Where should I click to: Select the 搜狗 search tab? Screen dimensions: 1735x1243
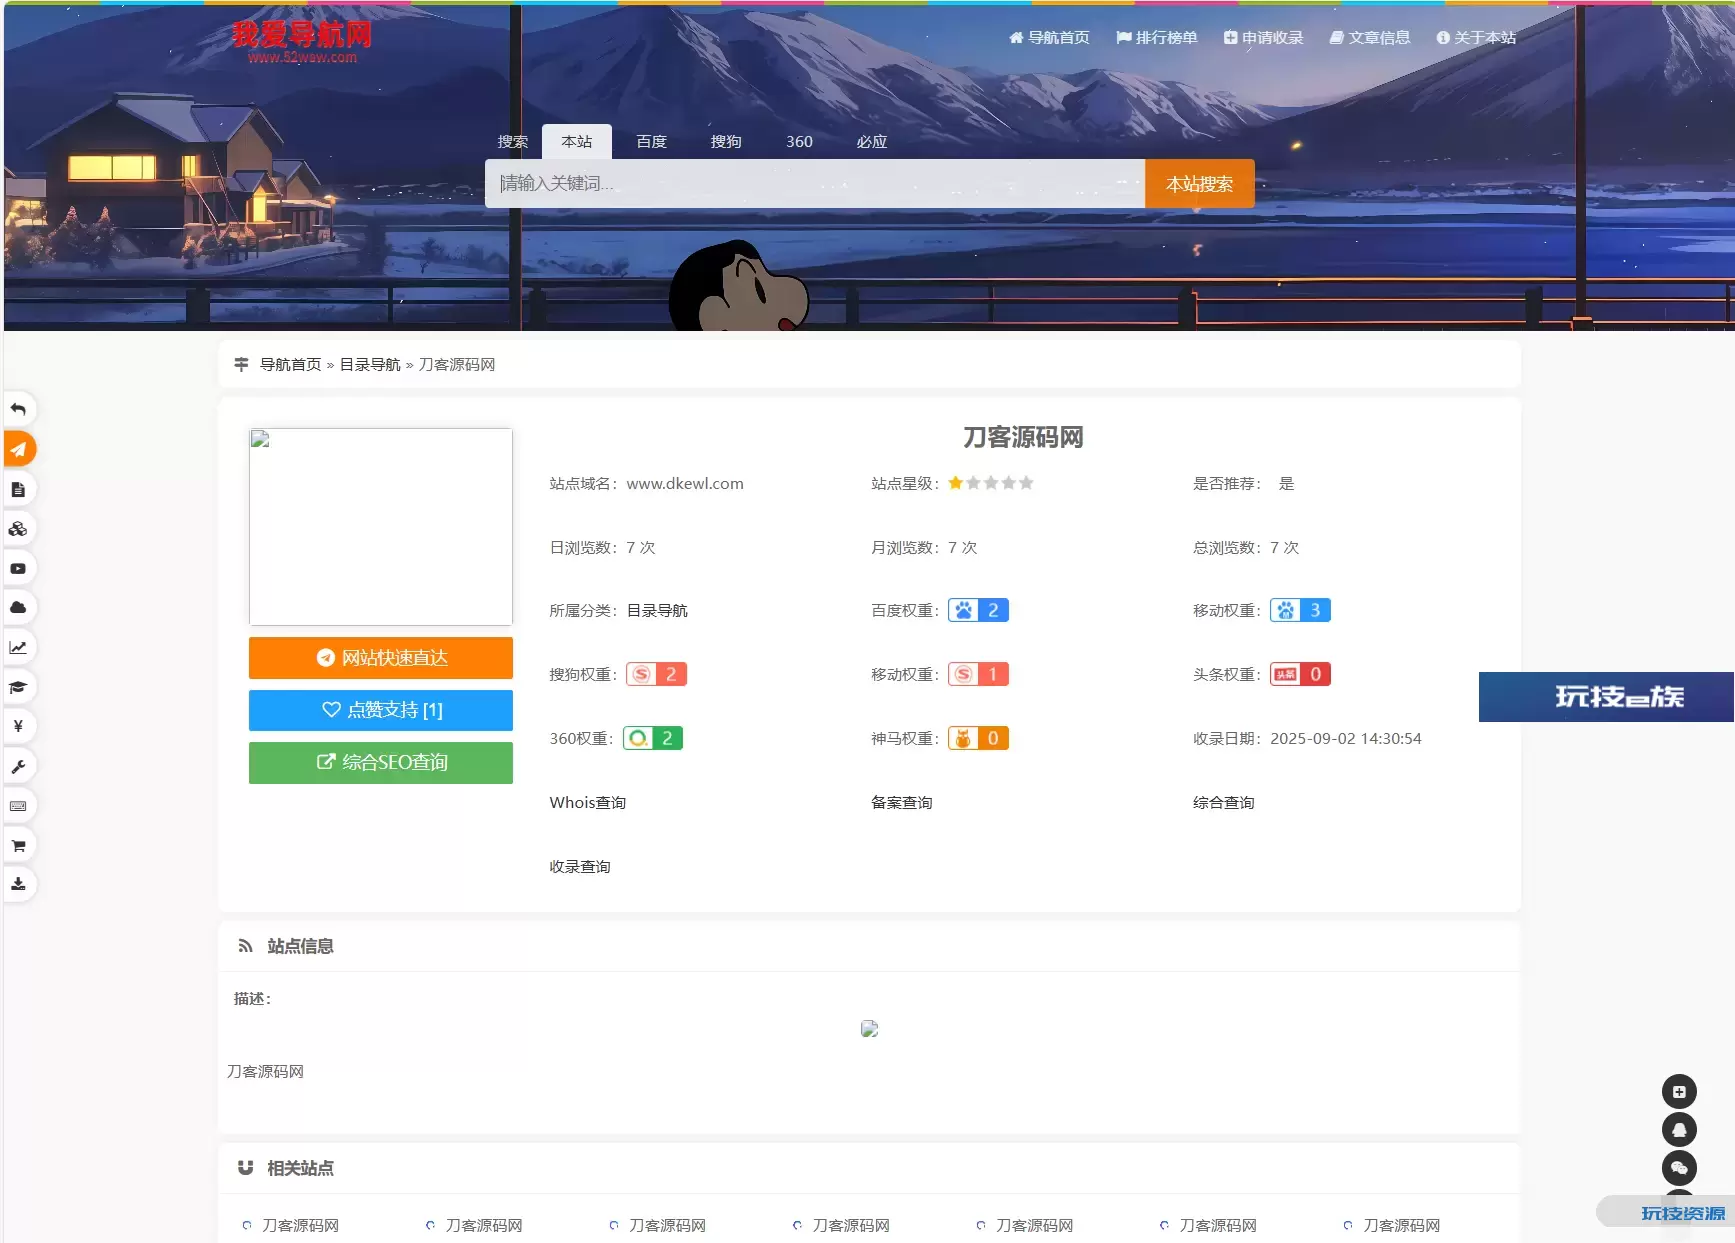pyautogui.click(x=726, y=142)
